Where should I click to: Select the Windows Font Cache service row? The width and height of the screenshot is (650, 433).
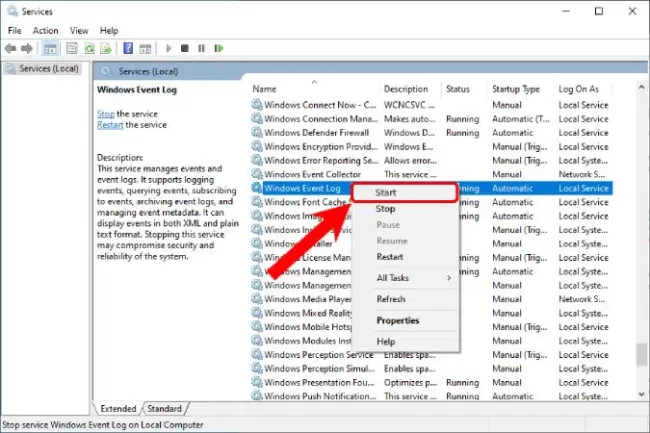tap(432, 202)
